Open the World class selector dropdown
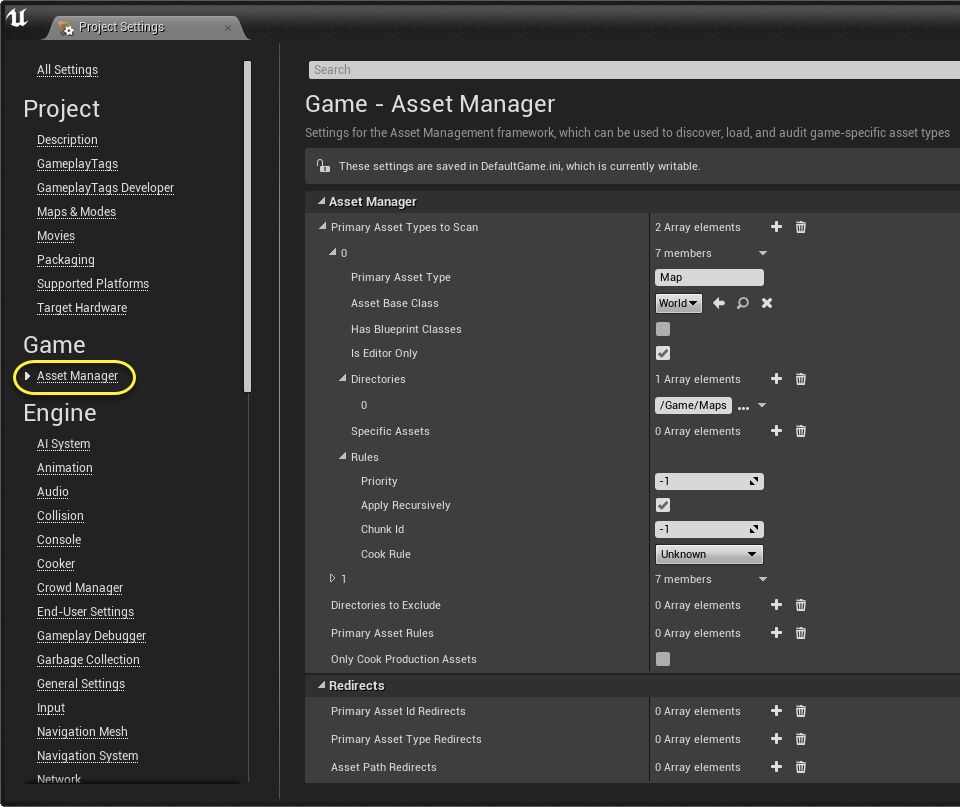Screen dimensions: 960x807 [x=678, y=303]
